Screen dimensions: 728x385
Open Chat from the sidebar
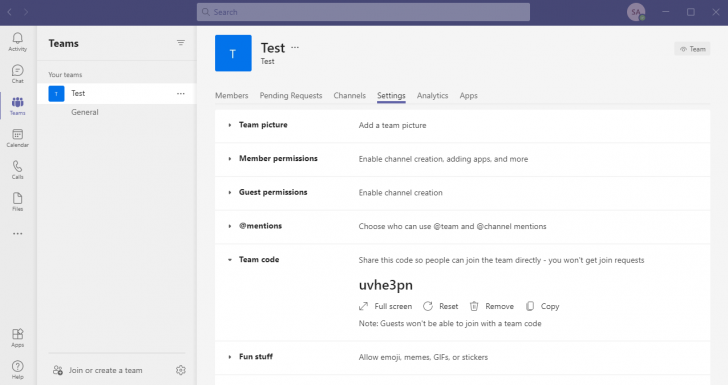coord(18,74)
